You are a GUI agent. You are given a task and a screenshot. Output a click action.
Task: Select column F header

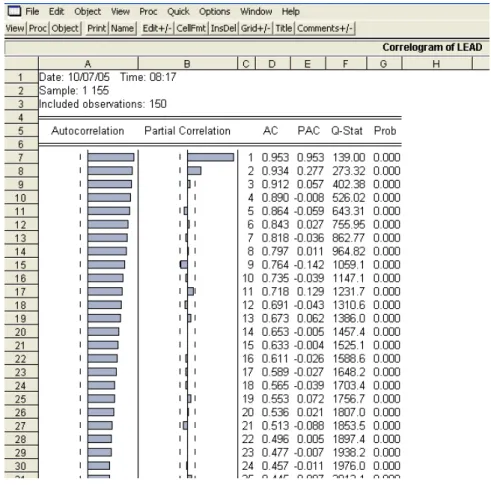(x=345, y=64)
